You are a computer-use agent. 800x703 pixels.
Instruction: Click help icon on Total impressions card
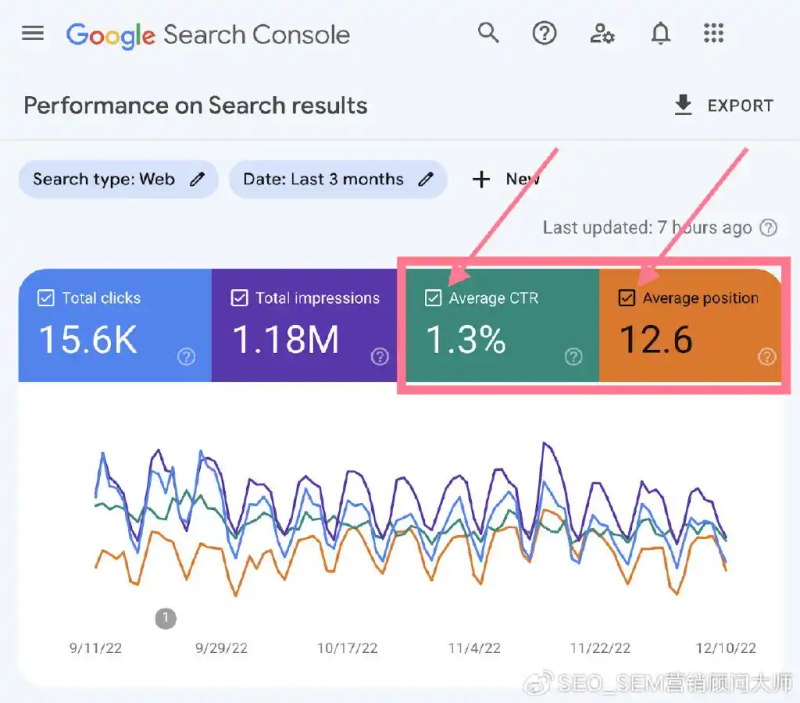point(380,357)
